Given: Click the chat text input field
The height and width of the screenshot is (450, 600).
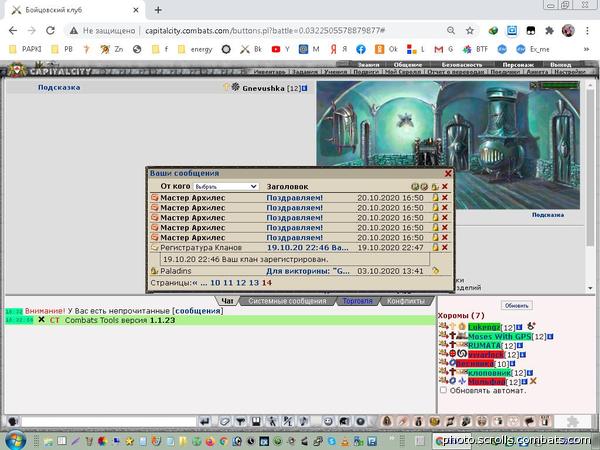Looking at the screenshot, I should 109,422.
